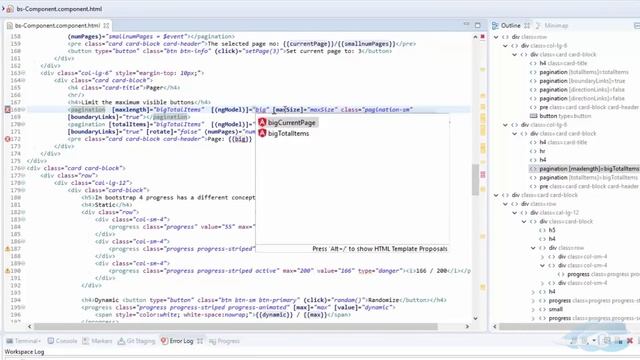The width and height of the screenshot is (640, 360).
Task: Click the Git Staging tab icon
Action: 121,341
